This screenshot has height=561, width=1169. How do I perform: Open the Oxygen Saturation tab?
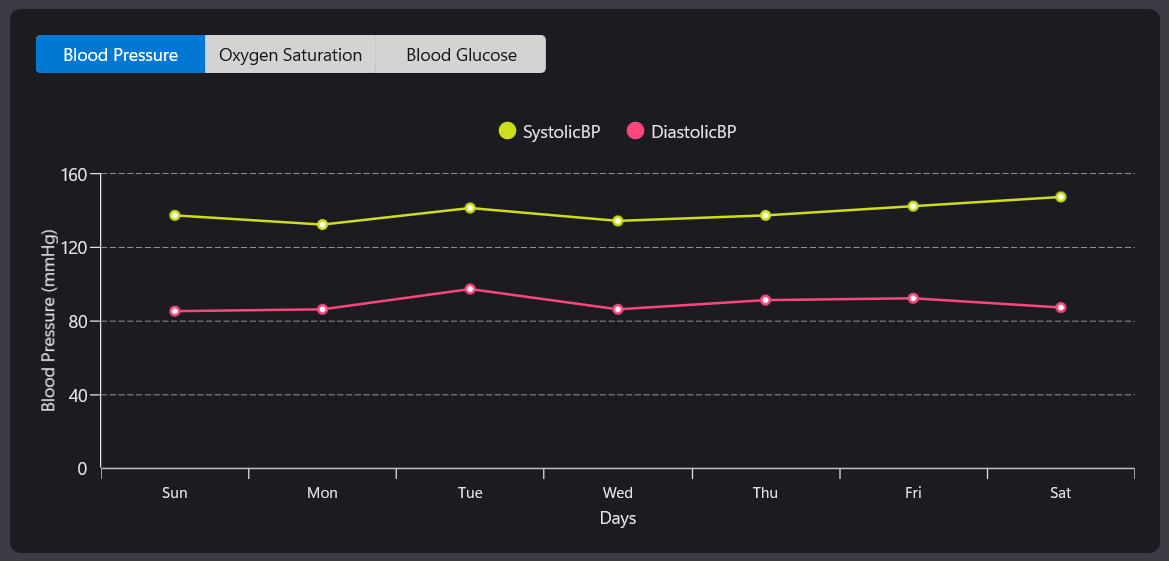[x=290, y=55]
